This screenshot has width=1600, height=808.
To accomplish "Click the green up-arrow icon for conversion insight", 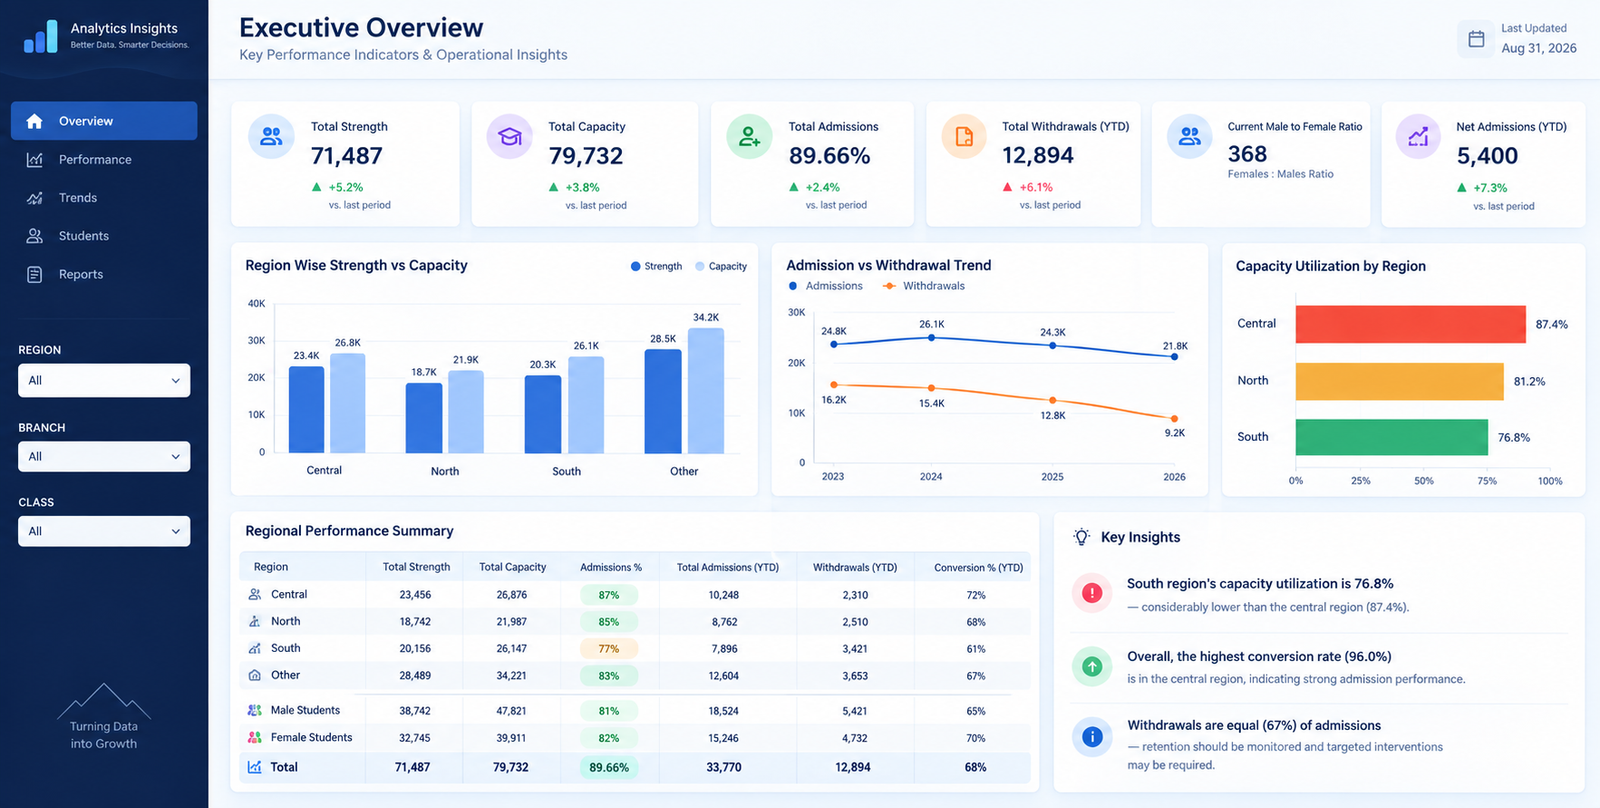I will point(1092,666).
